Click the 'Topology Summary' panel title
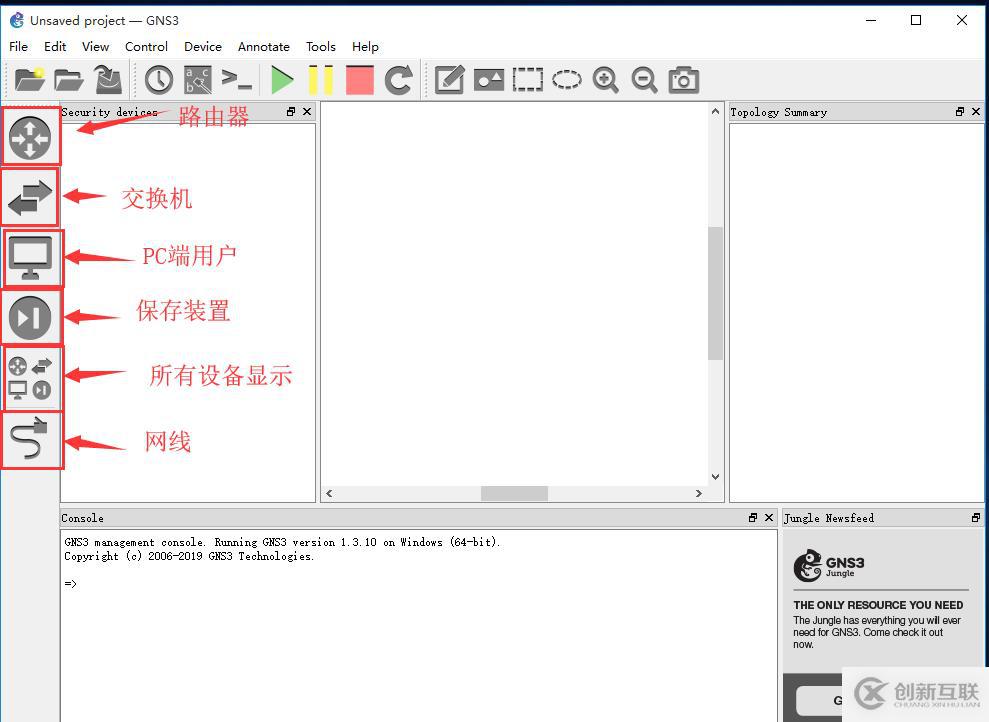Image resolution: width=989 pixels, height=722 pixels. (x=778, y=112)
